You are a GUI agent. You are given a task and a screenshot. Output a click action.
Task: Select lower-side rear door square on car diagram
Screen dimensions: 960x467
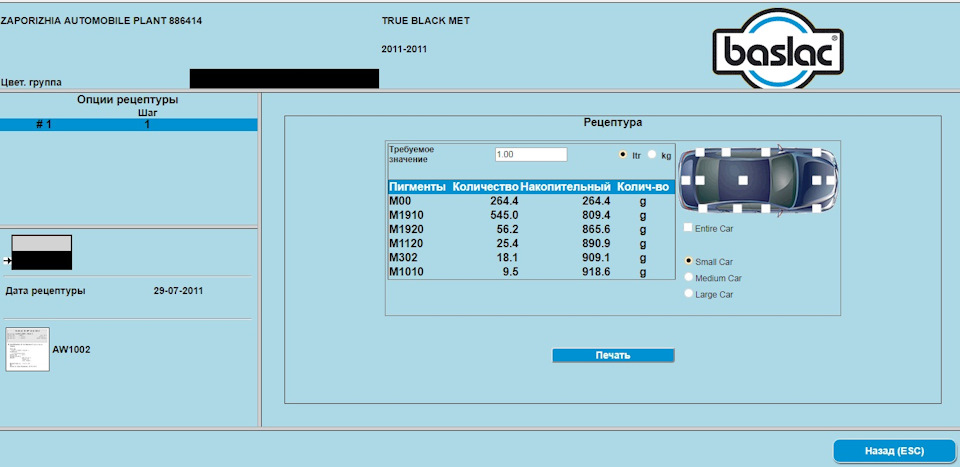(737, 209)
